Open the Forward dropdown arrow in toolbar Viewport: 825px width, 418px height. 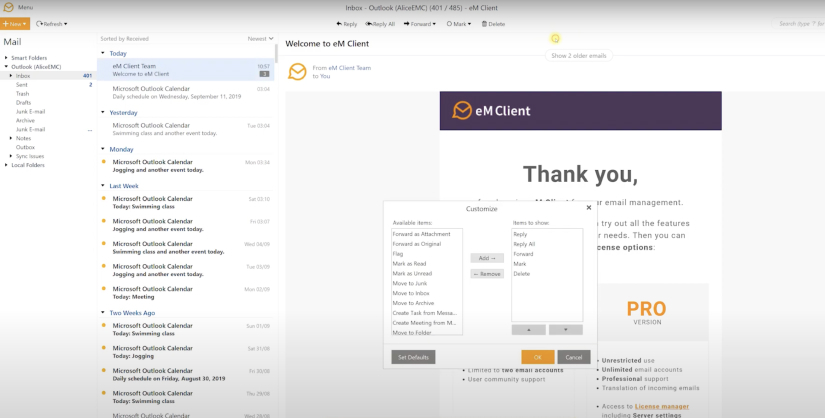coord(434,24)
